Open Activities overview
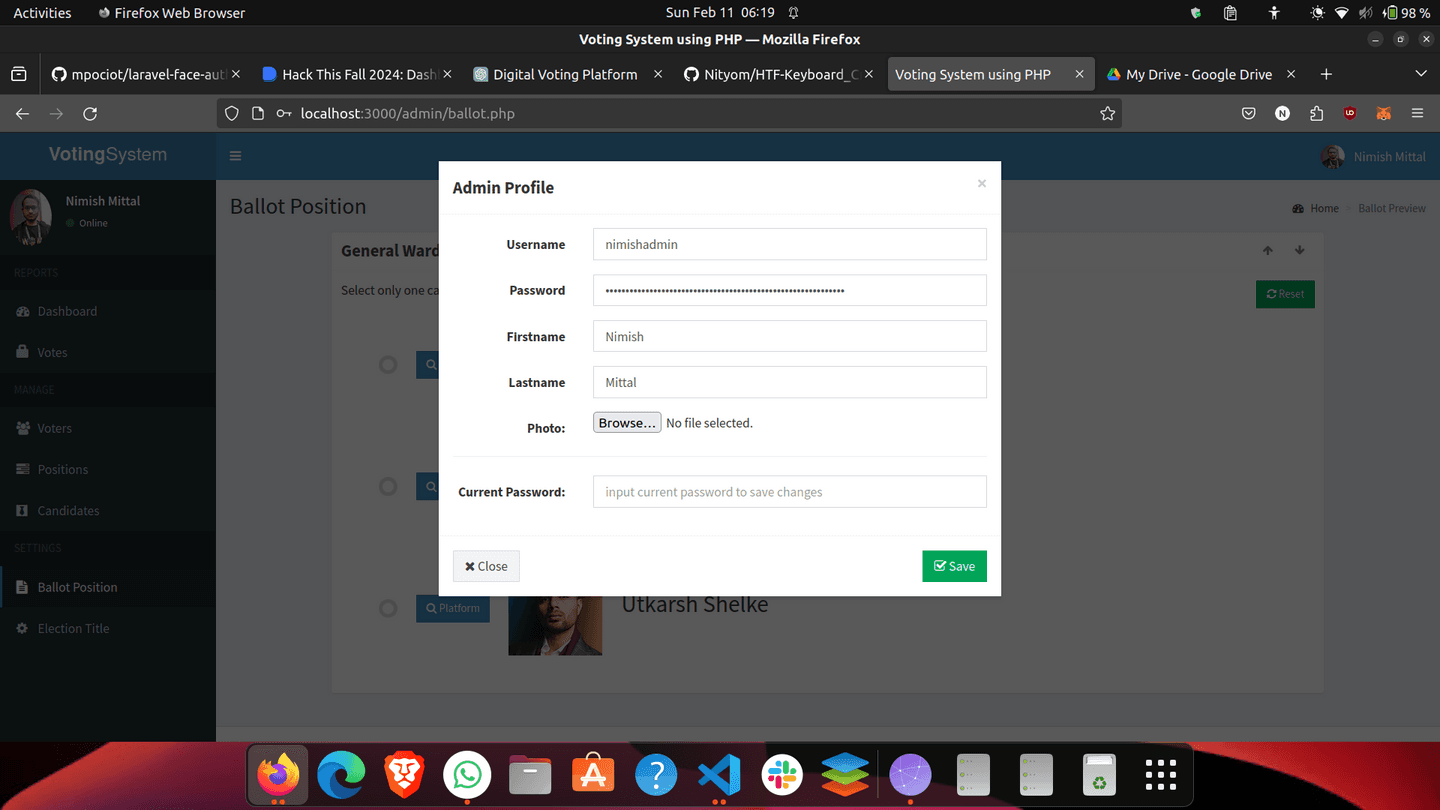Viewport: 1440px width, 810px height. point(42,13)
